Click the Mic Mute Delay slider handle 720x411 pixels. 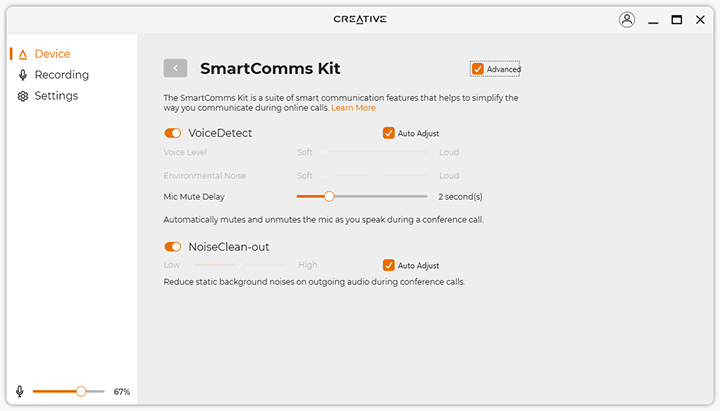point(329,197)
